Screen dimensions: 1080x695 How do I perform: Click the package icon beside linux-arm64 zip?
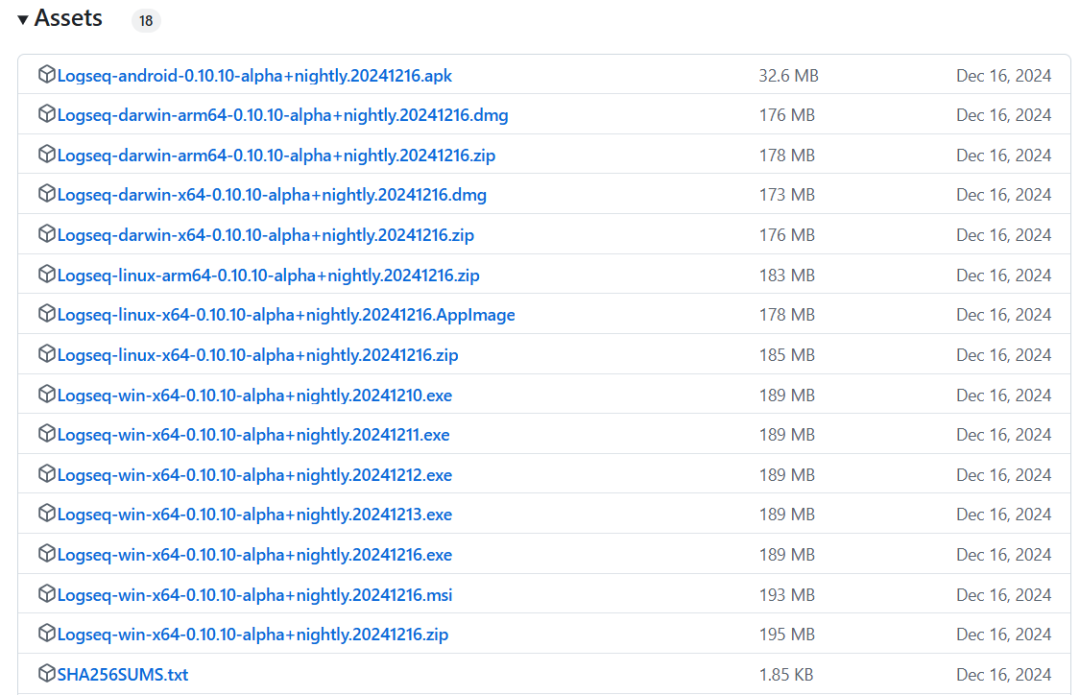[x=46, y=274]
